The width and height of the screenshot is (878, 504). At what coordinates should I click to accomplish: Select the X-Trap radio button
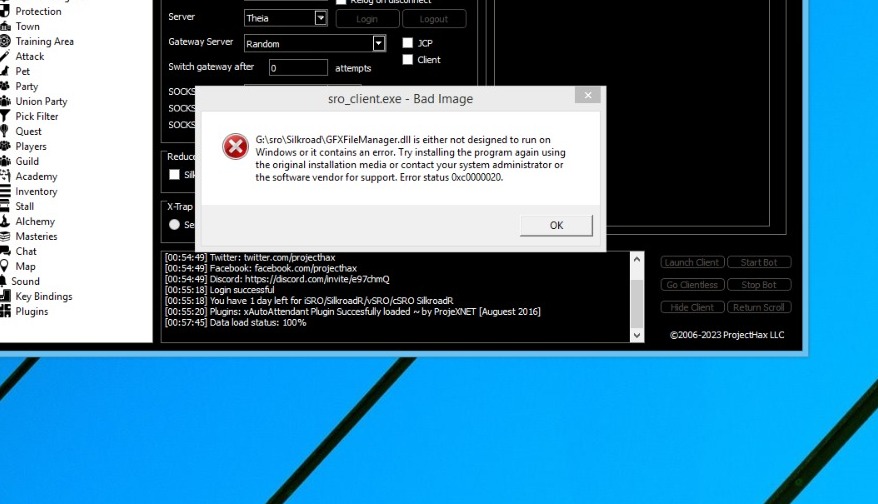(x=175, y=225)
